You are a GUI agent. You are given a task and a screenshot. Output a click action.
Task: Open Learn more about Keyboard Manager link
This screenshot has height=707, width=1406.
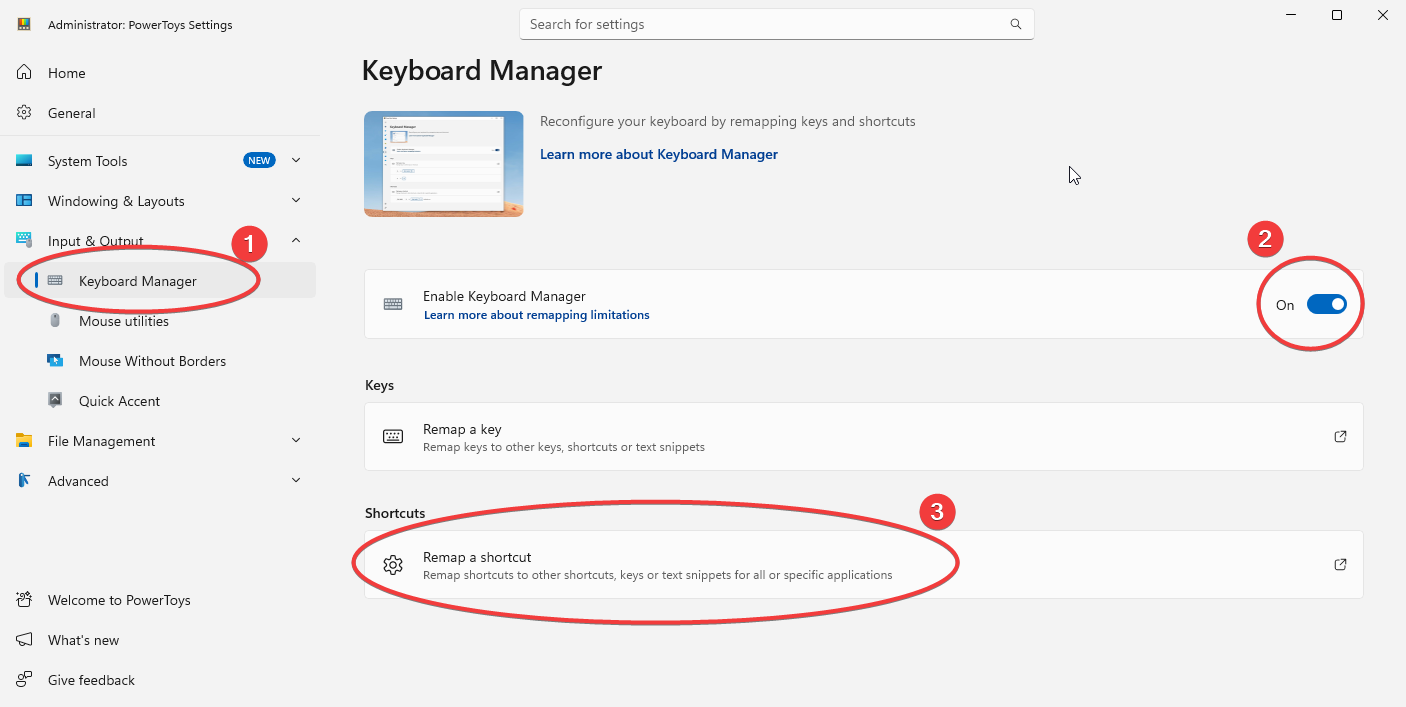click(658, 154)
